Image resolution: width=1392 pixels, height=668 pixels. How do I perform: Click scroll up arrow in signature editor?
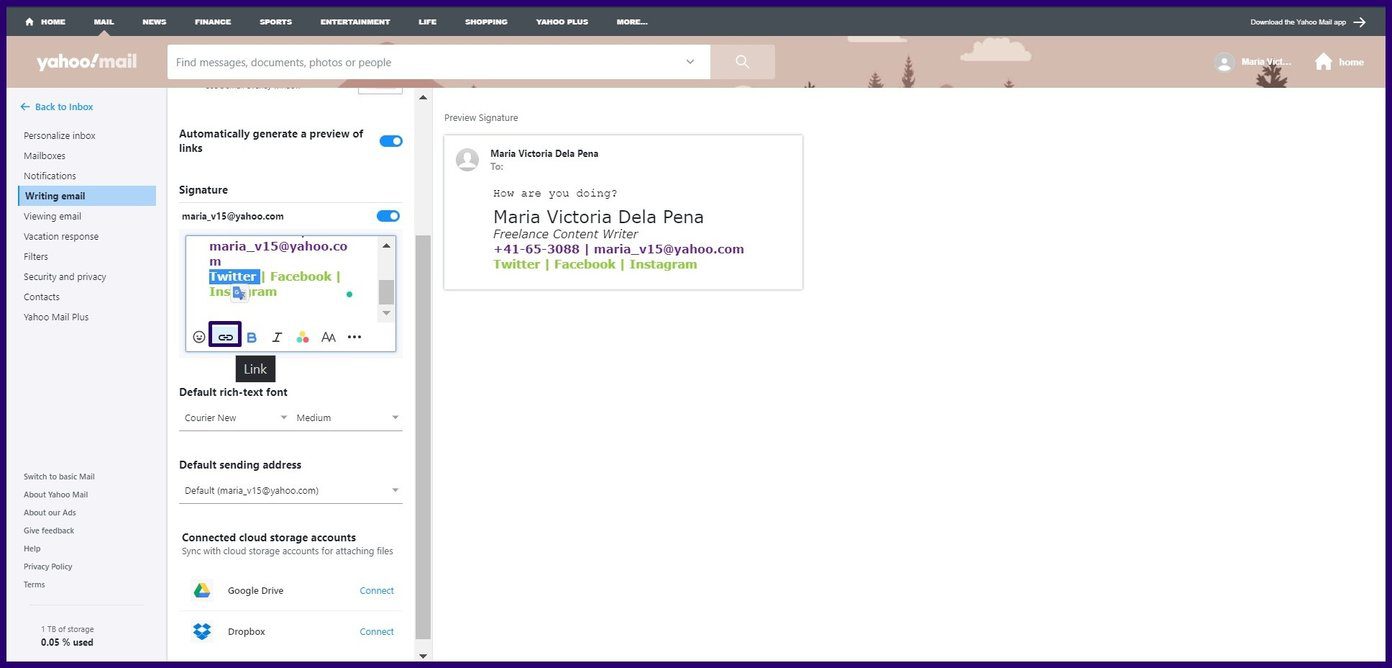(387, 246)
